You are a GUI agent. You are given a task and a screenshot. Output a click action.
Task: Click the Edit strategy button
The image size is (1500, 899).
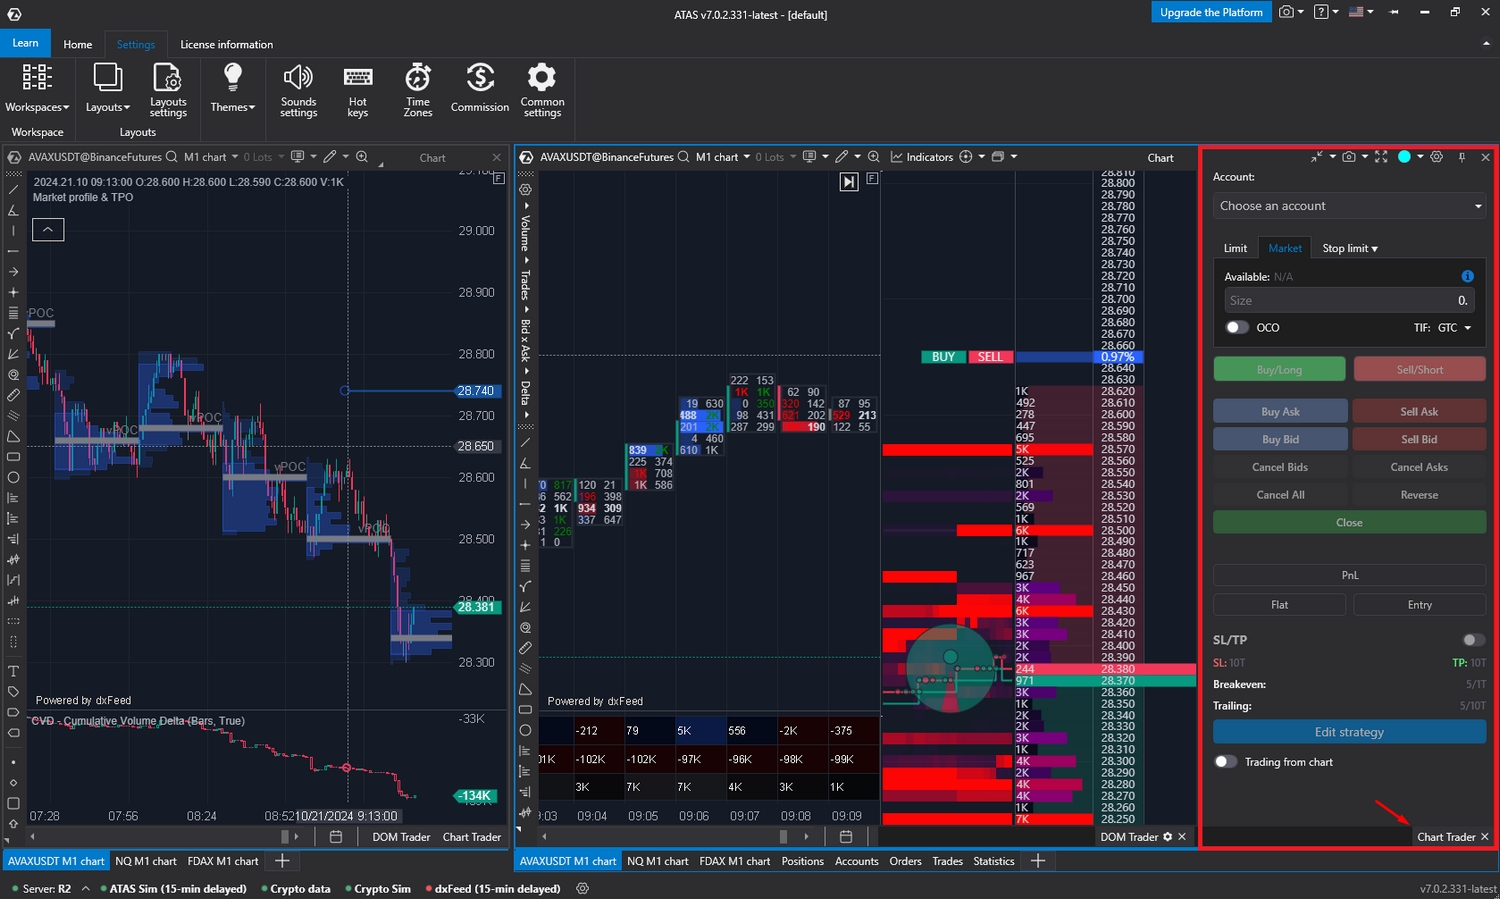click(x=1349, y=732)
